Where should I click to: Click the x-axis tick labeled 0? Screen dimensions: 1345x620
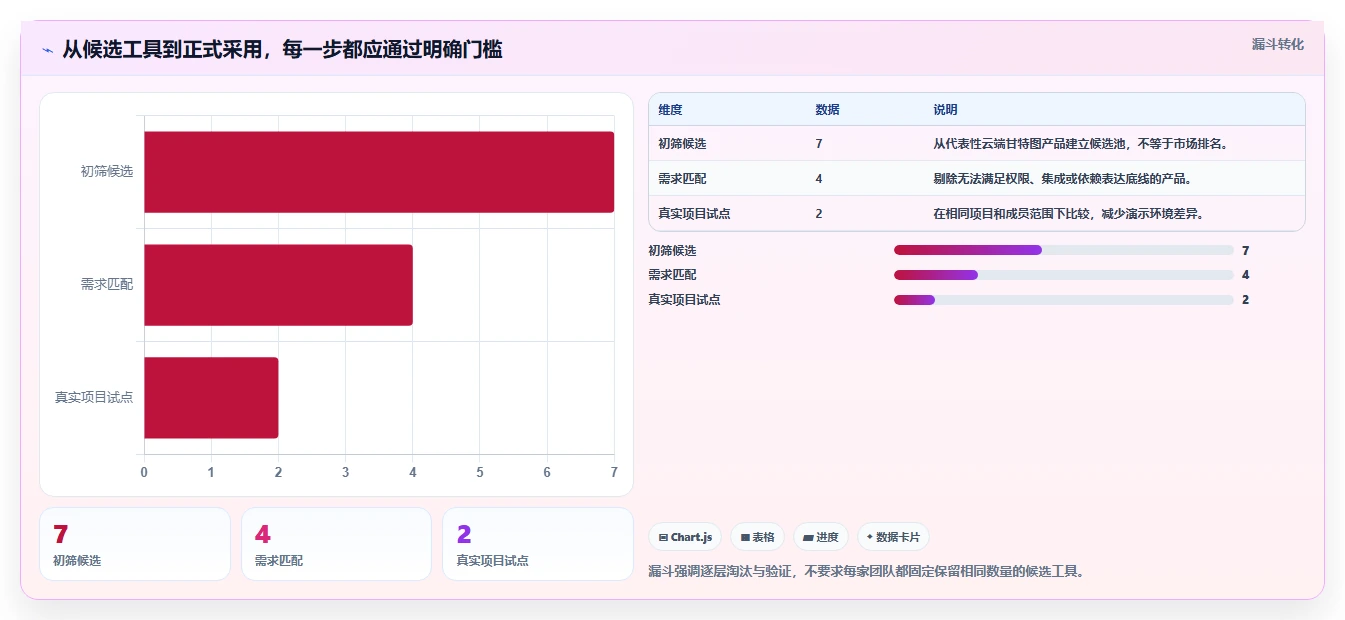point(144,472)
